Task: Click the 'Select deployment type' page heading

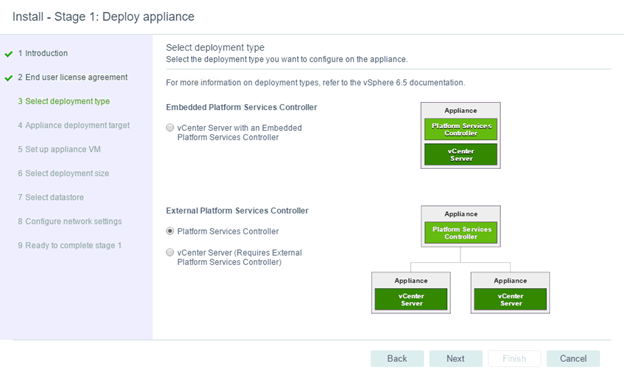Action: tap(215, 47)
